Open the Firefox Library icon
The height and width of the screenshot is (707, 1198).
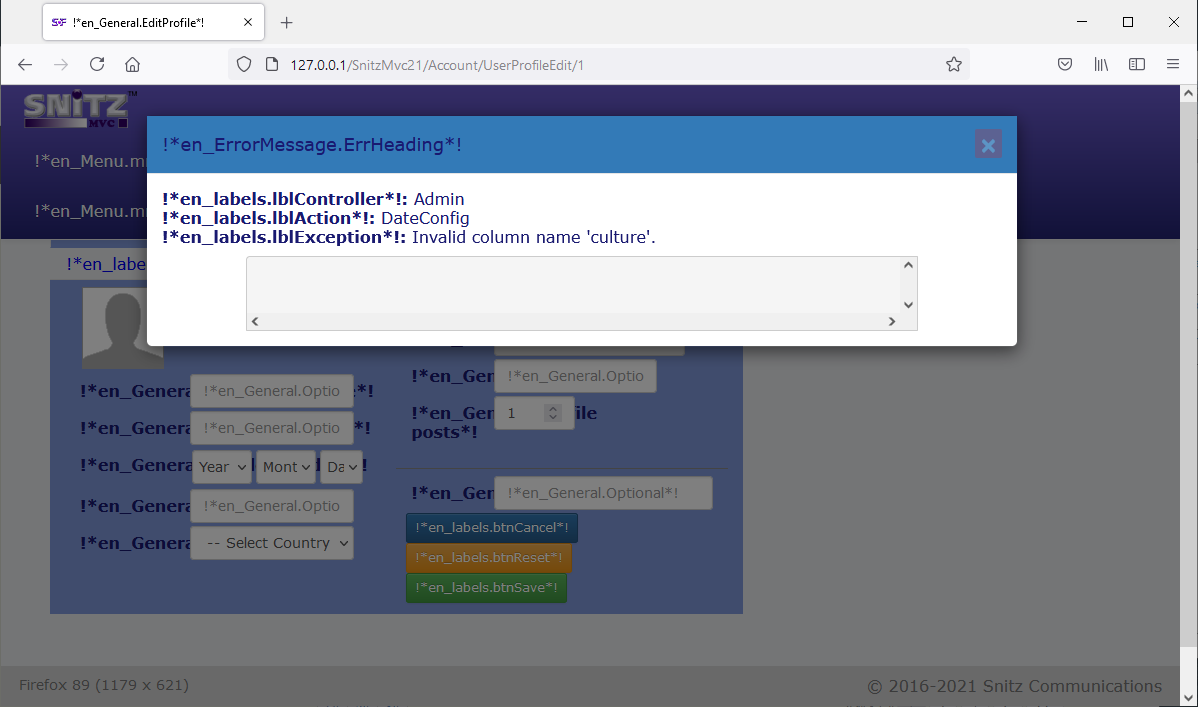1101,64
